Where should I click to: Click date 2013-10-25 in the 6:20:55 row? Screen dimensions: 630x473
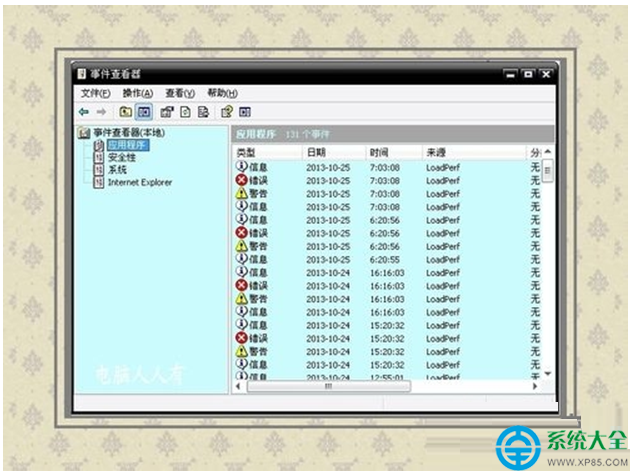[x=328, y=260]
